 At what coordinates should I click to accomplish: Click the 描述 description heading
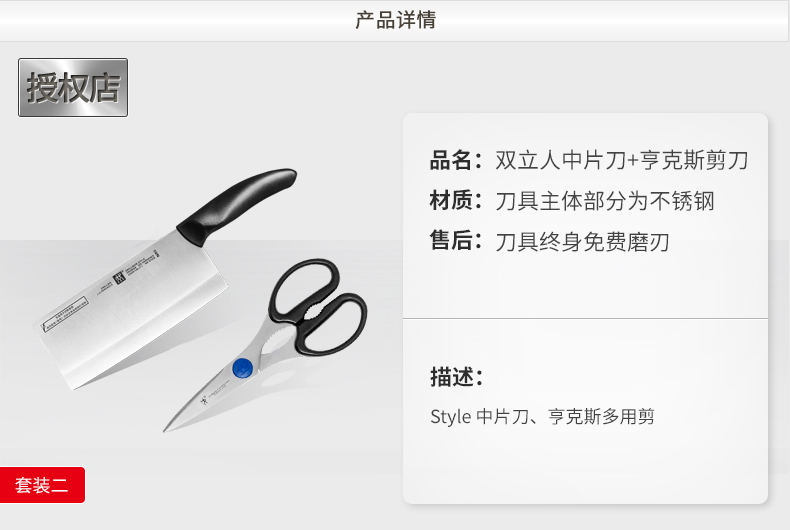coord(456,376)
